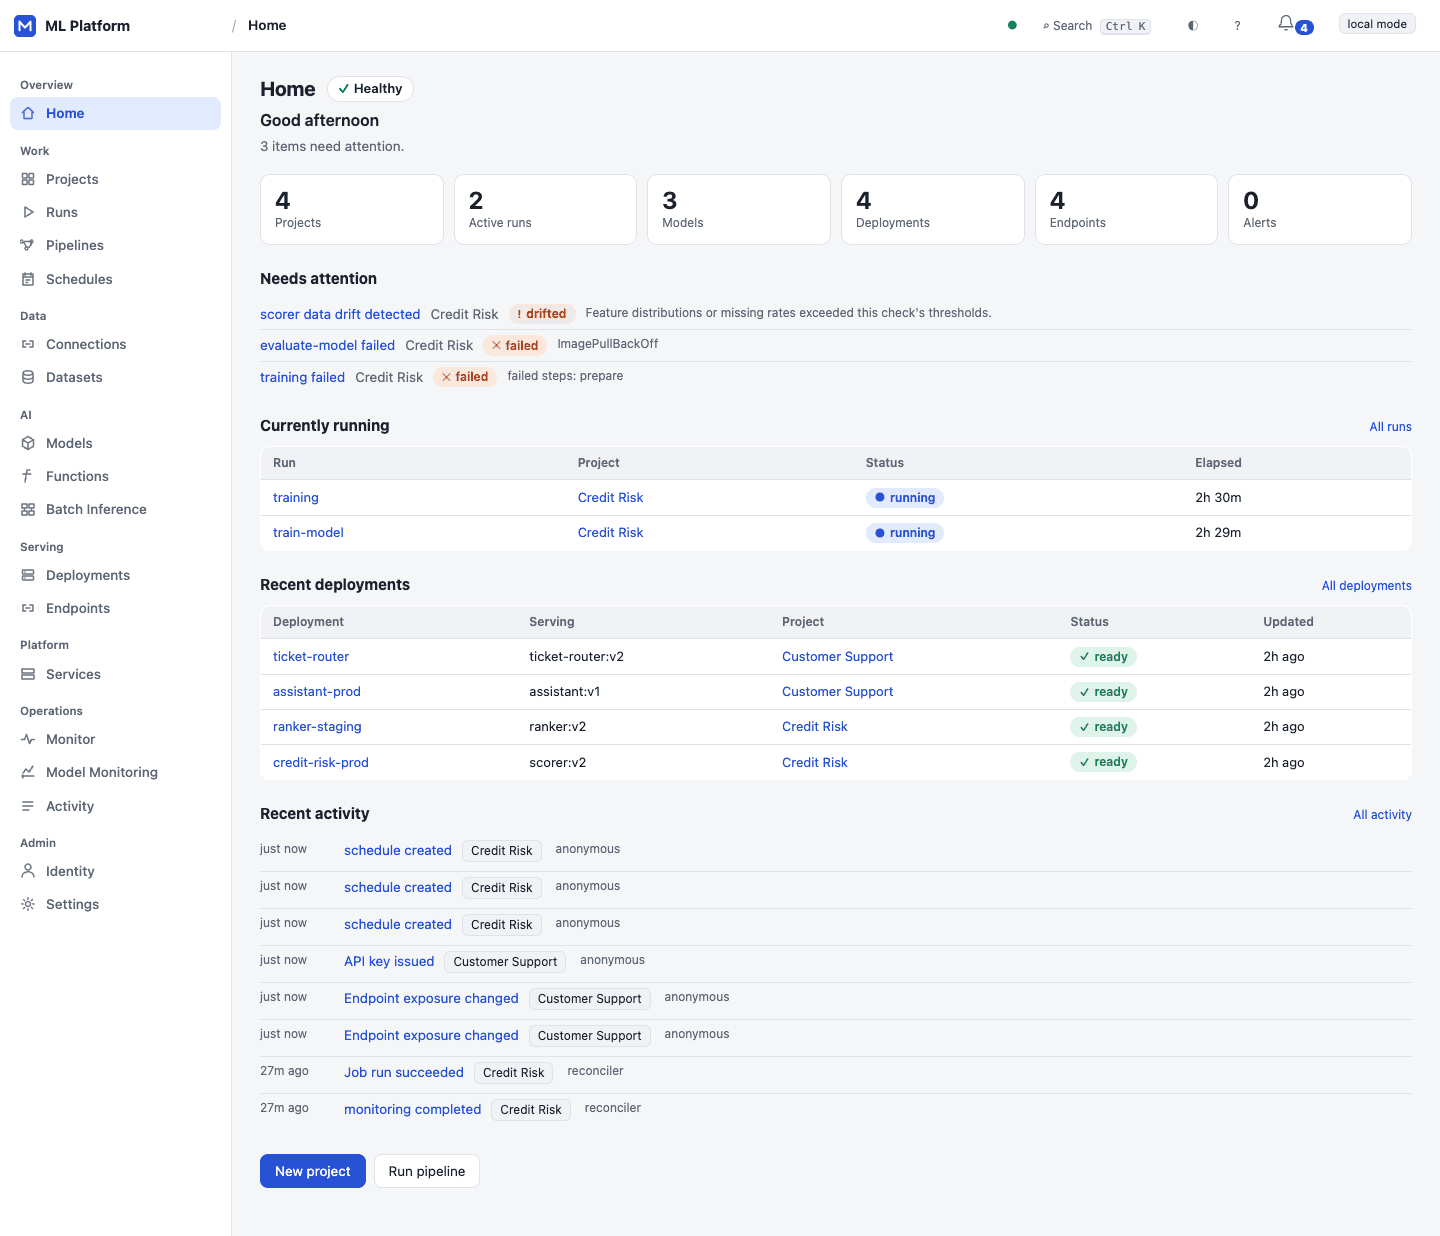Open the All deployments link
Screen dimensions: 1440x1236
(1367, 586)
